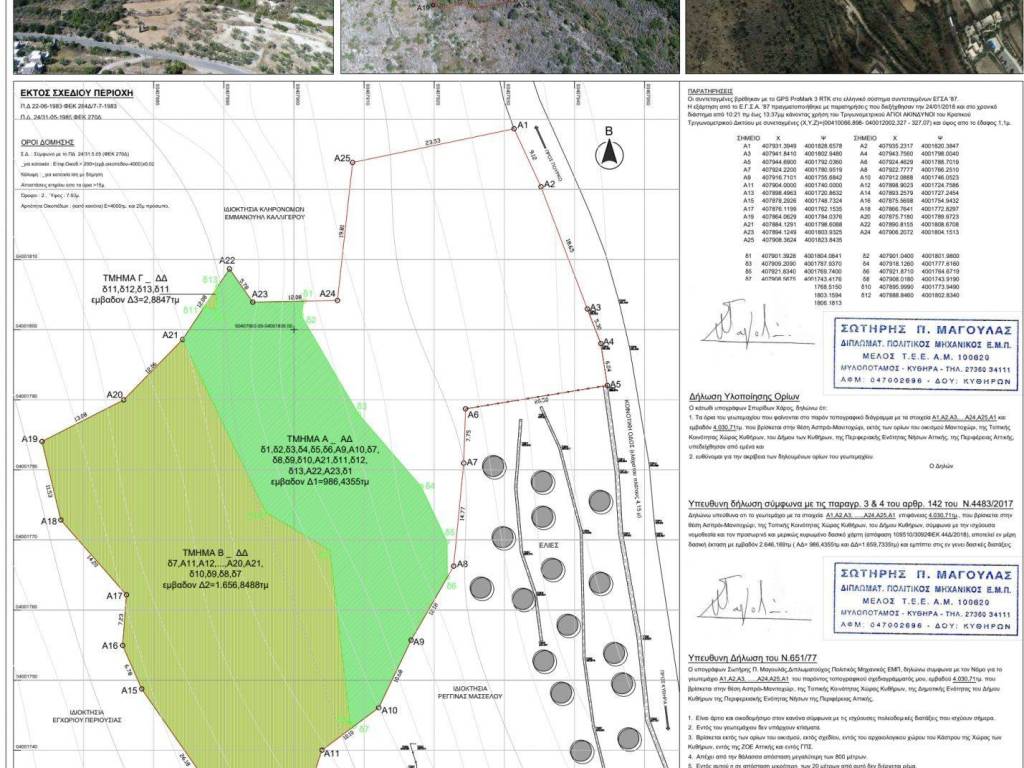Select vertex marker A6 near the road
This screenshot has width=1024, height=768.
tap(465, 408)
